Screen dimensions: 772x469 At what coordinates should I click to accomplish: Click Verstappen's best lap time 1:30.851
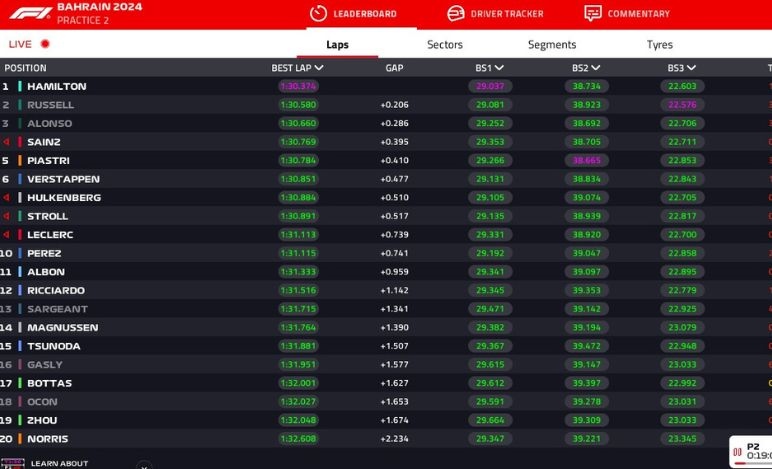click(x=298, y=179)
